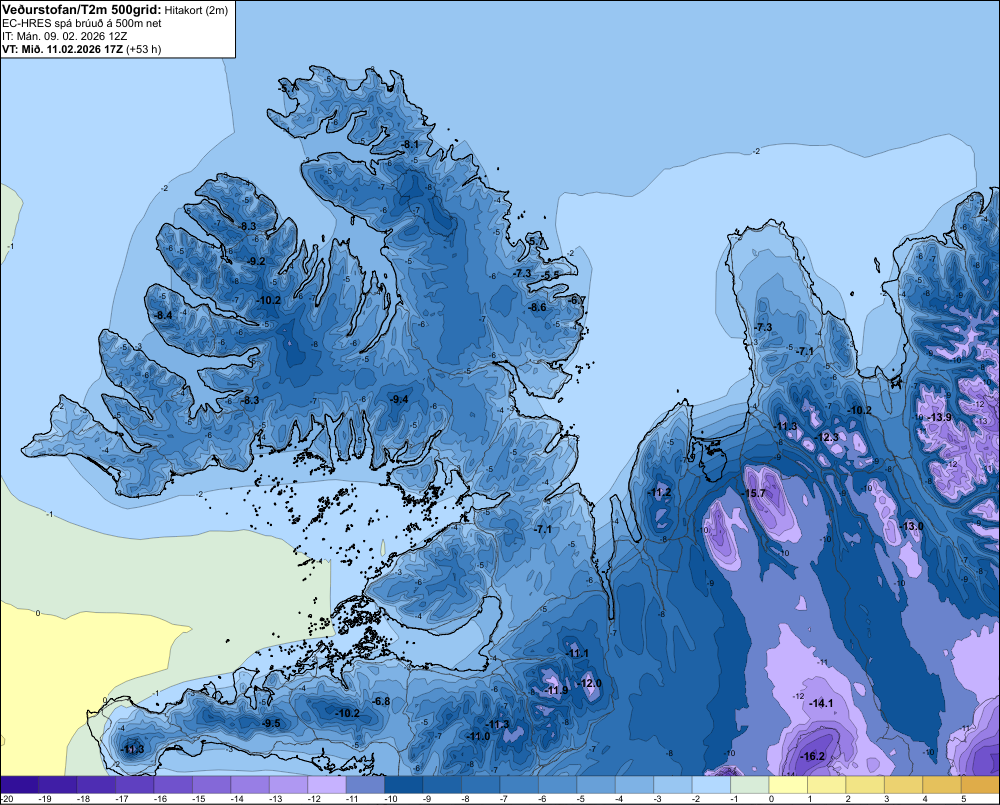
Task: Click the '-5.5' temperature value on the map
Action: (x=551, y=275)
